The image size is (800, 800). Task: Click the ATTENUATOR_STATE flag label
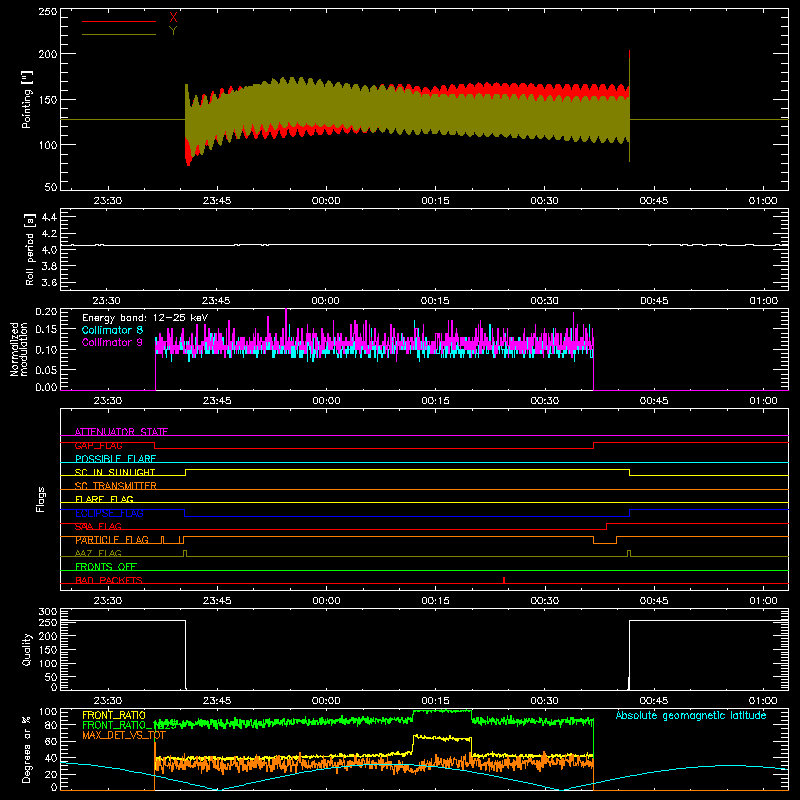(121, 432)
